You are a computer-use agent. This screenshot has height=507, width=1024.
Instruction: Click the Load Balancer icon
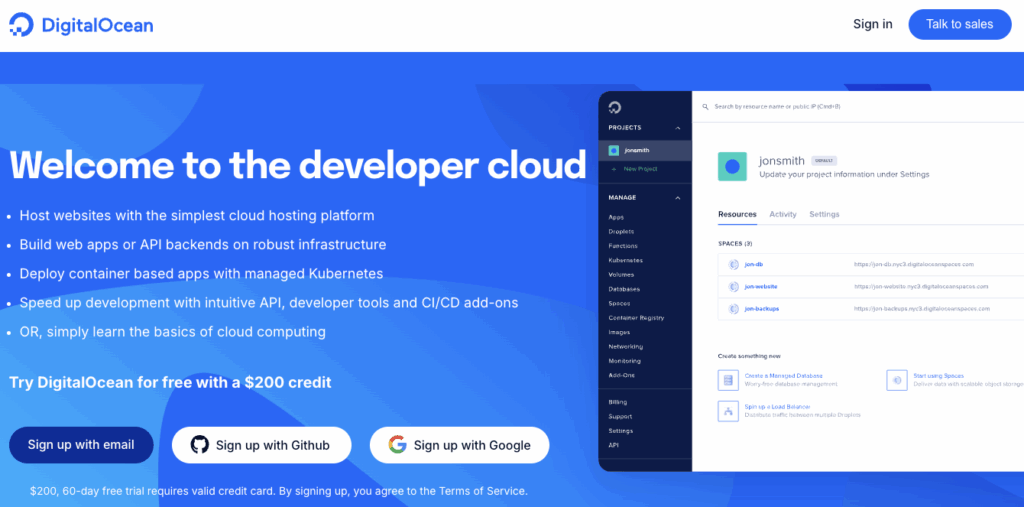(728, 412)
